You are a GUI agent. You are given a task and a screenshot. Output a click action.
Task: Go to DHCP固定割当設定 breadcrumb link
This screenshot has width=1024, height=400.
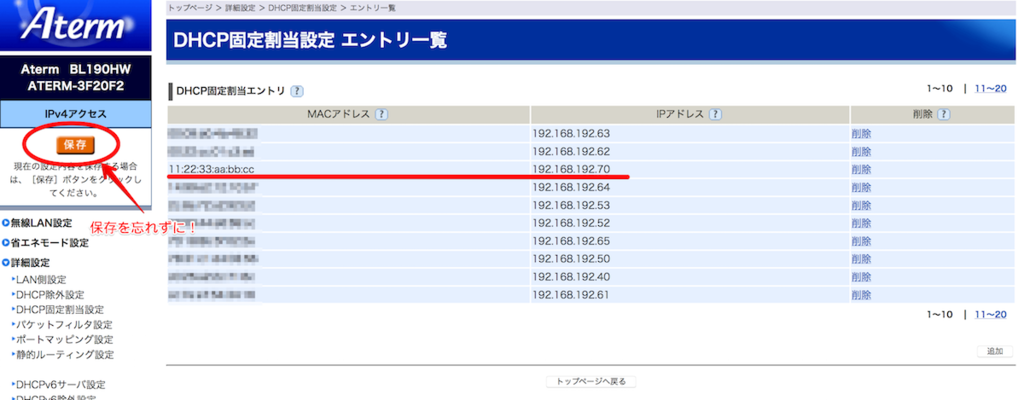302,8
